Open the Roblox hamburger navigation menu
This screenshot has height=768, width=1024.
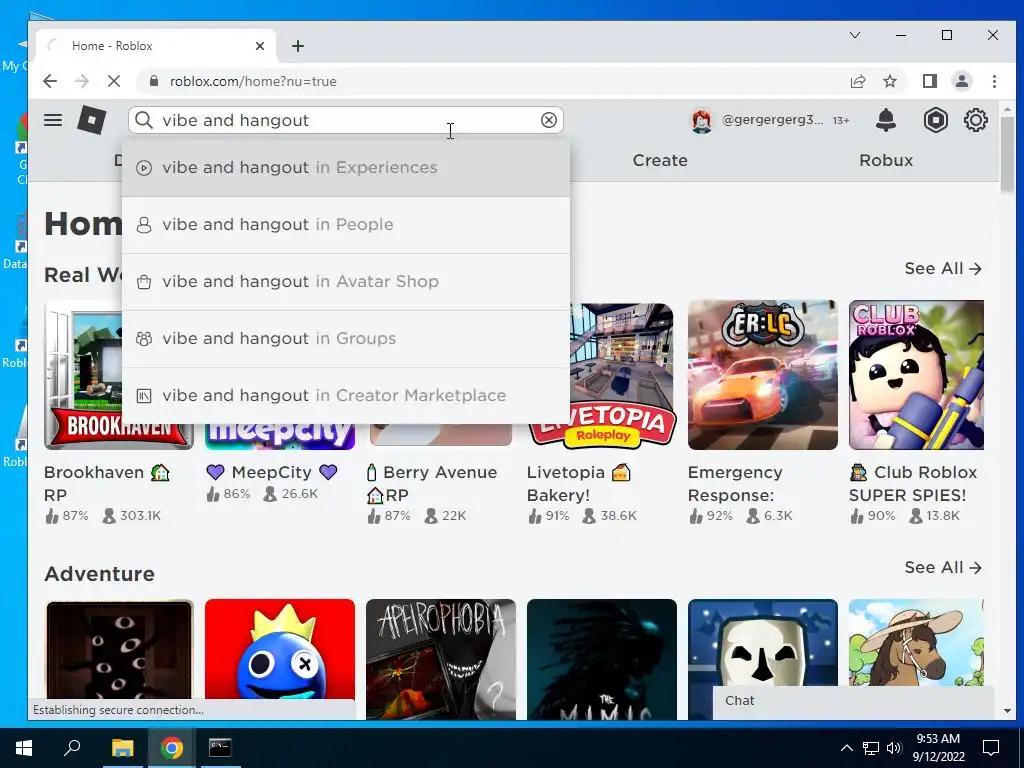click(x=53, y=120)
